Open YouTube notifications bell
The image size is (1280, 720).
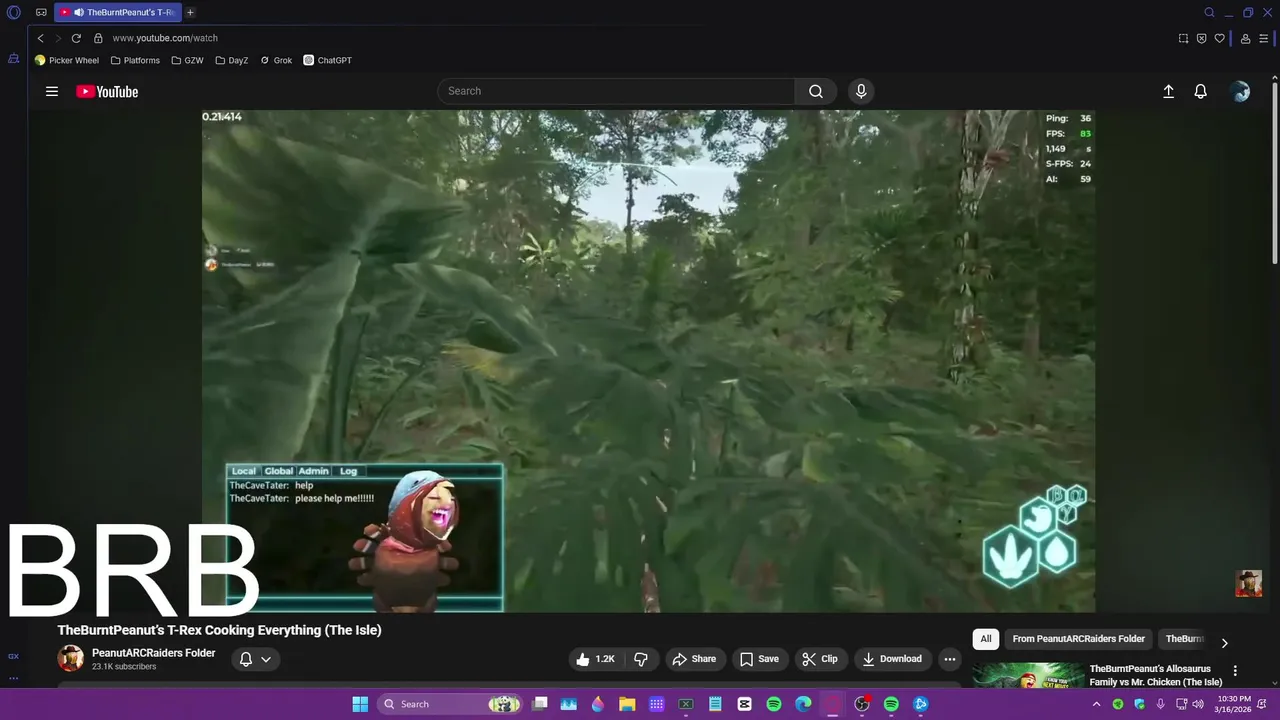[1201, 91]
